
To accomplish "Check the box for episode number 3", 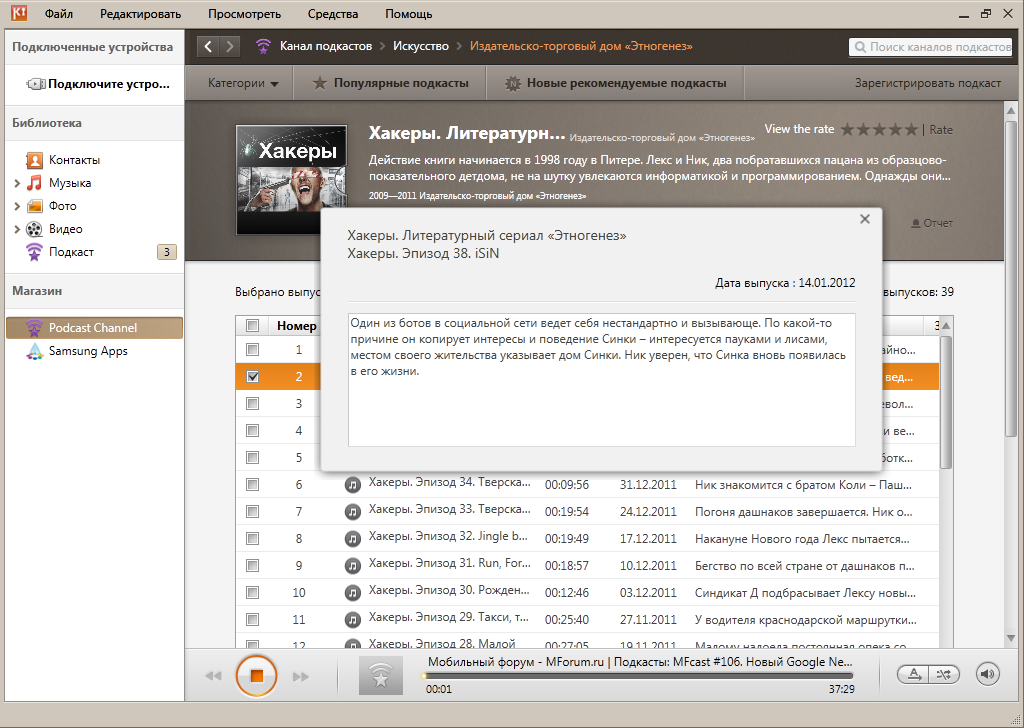I will 252,404.
